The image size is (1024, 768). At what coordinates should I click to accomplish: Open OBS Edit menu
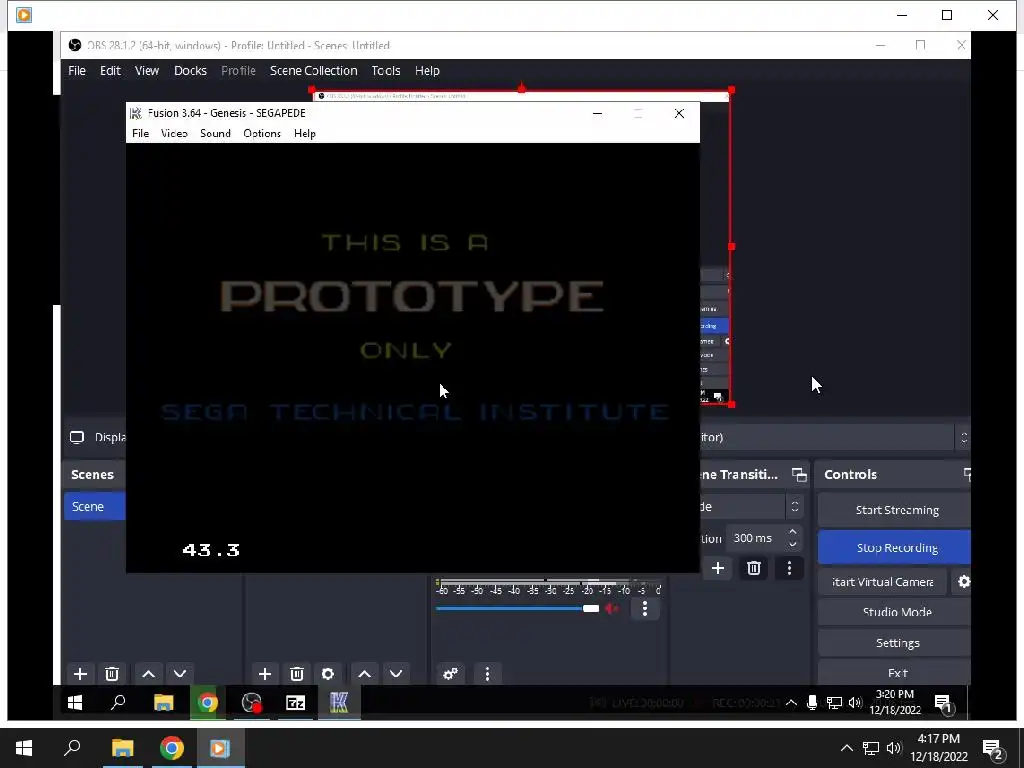coord(110,71)
